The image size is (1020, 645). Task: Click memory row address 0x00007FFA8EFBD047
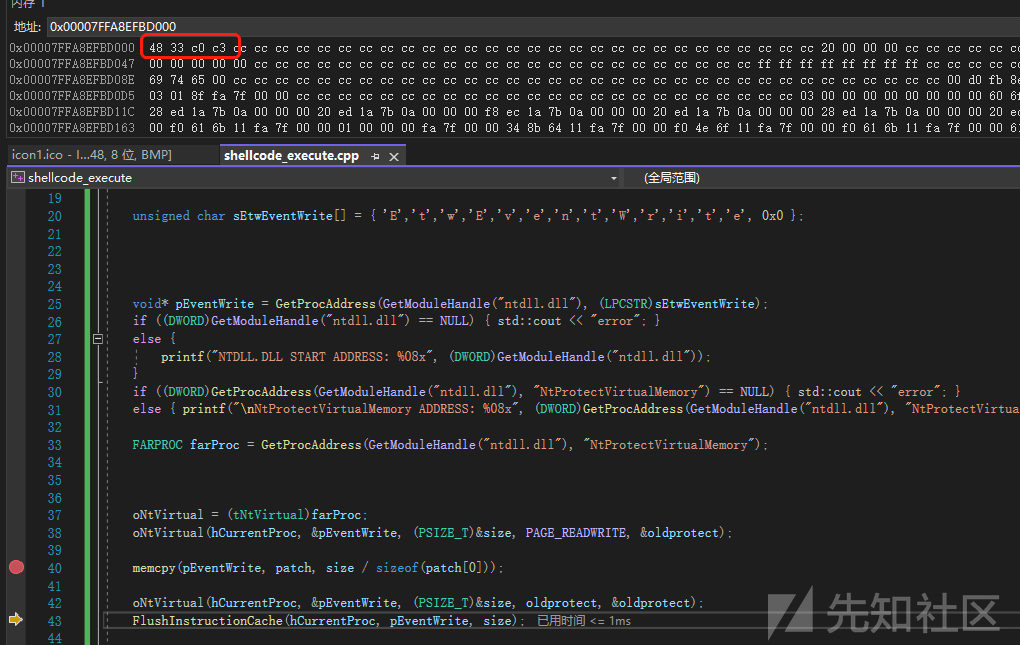[72, 64]
